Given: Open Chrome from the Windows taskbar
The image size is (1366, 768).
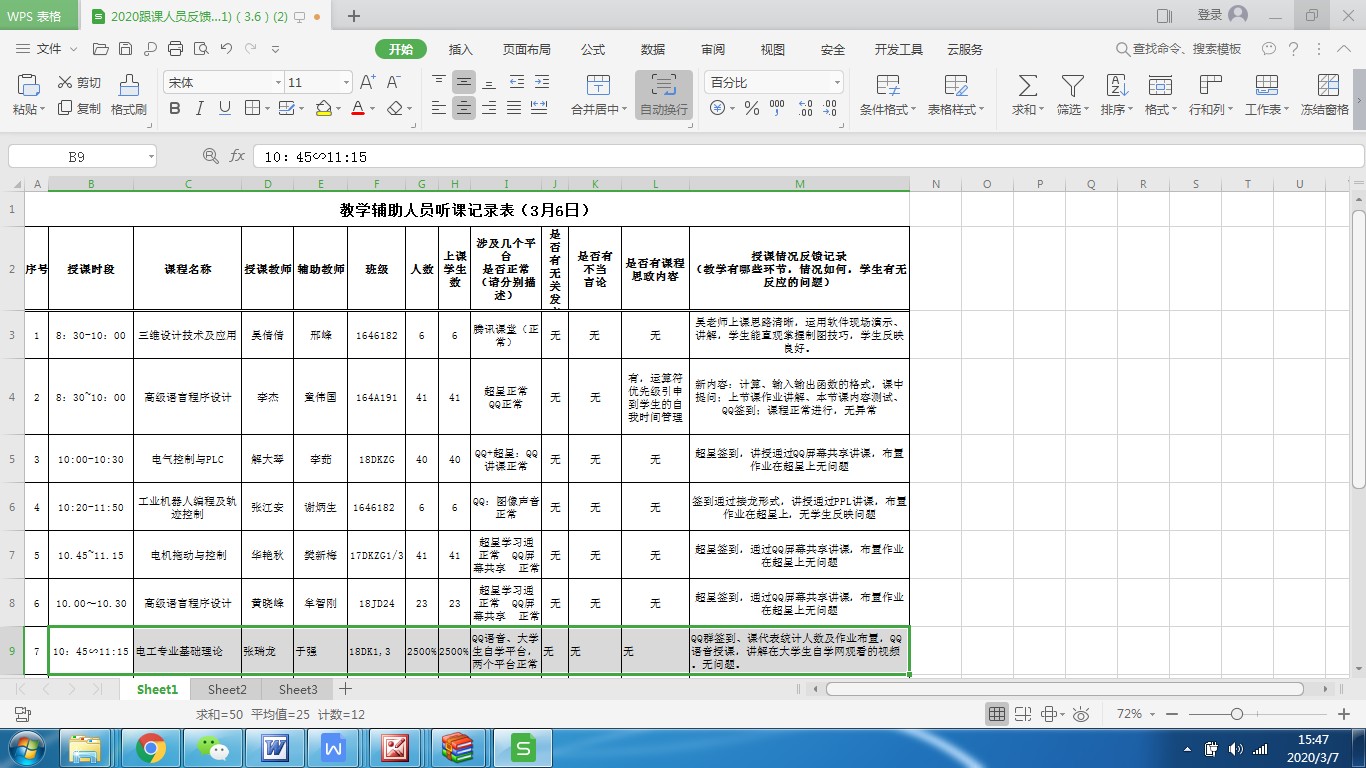Looking at the screenshot, I should pyautogui.click(x=152, y=747).
